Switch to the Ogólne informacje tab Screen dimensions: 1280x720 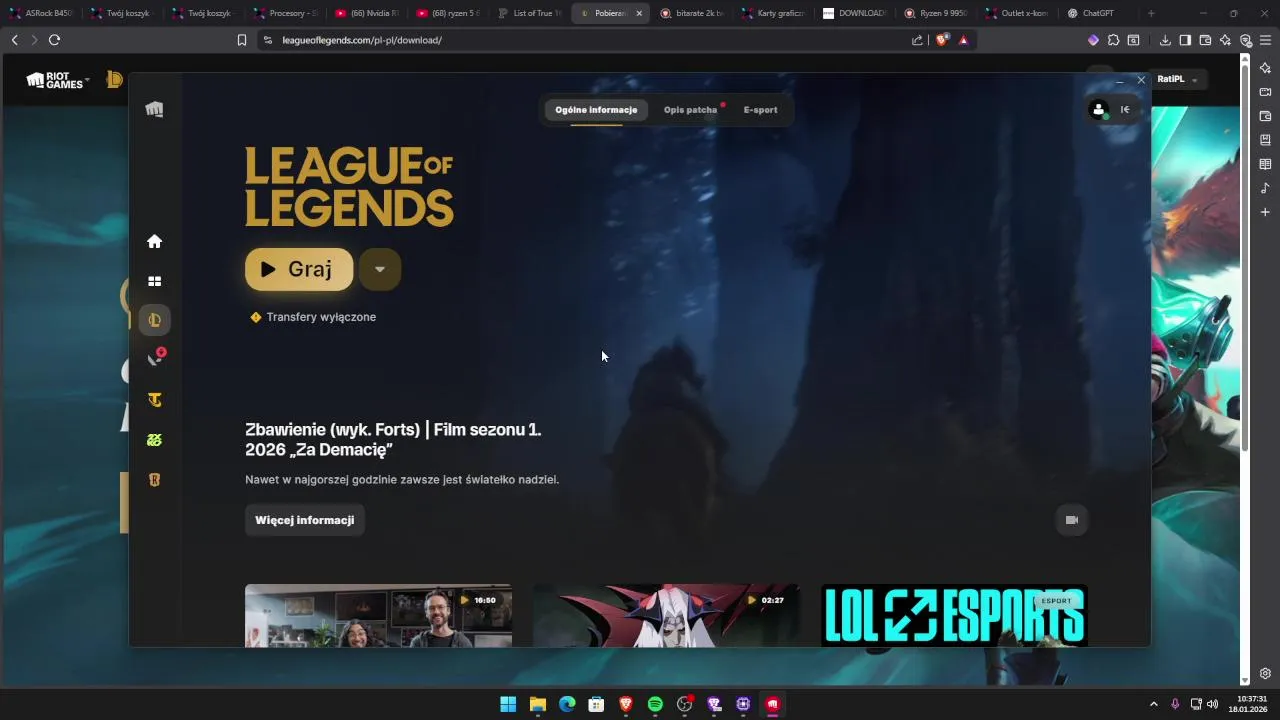coord(596,110)
